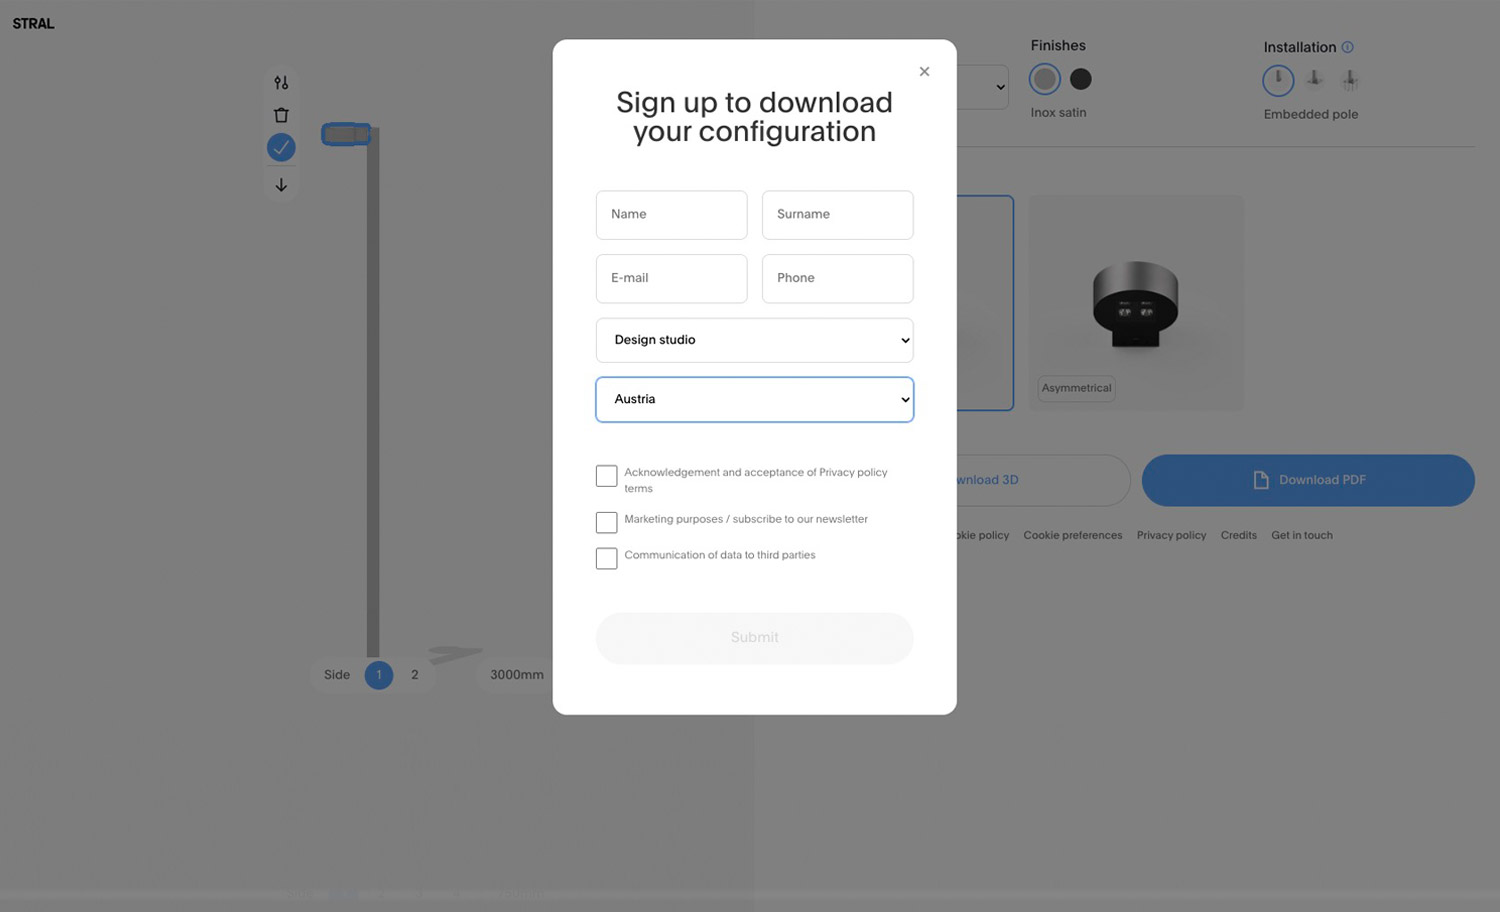Select the Asymmetrical product thumbnail
The image size is (1500, 912).
[1136, 303]
